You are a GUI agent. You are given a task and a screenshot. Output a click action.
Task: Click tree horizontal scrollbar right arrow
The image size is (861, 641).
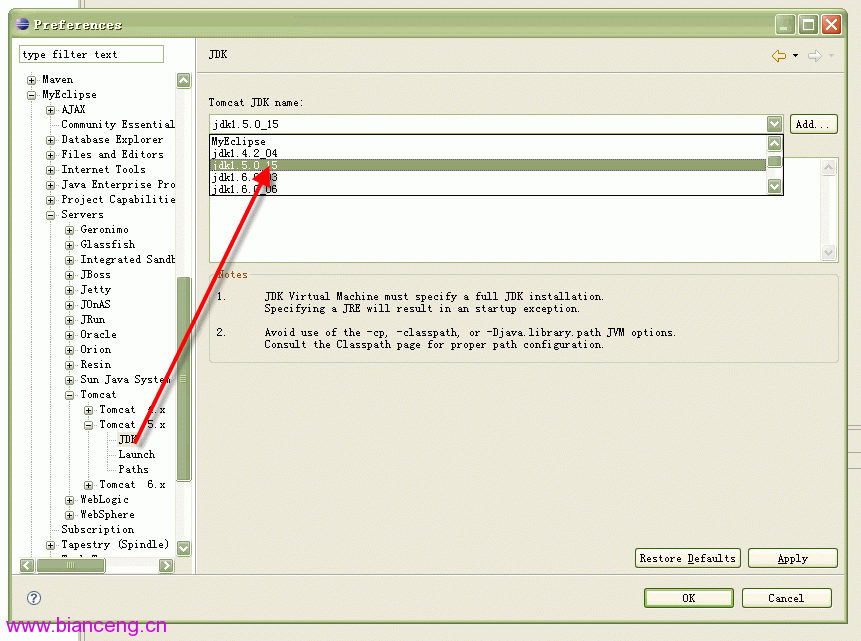point(166,565)
